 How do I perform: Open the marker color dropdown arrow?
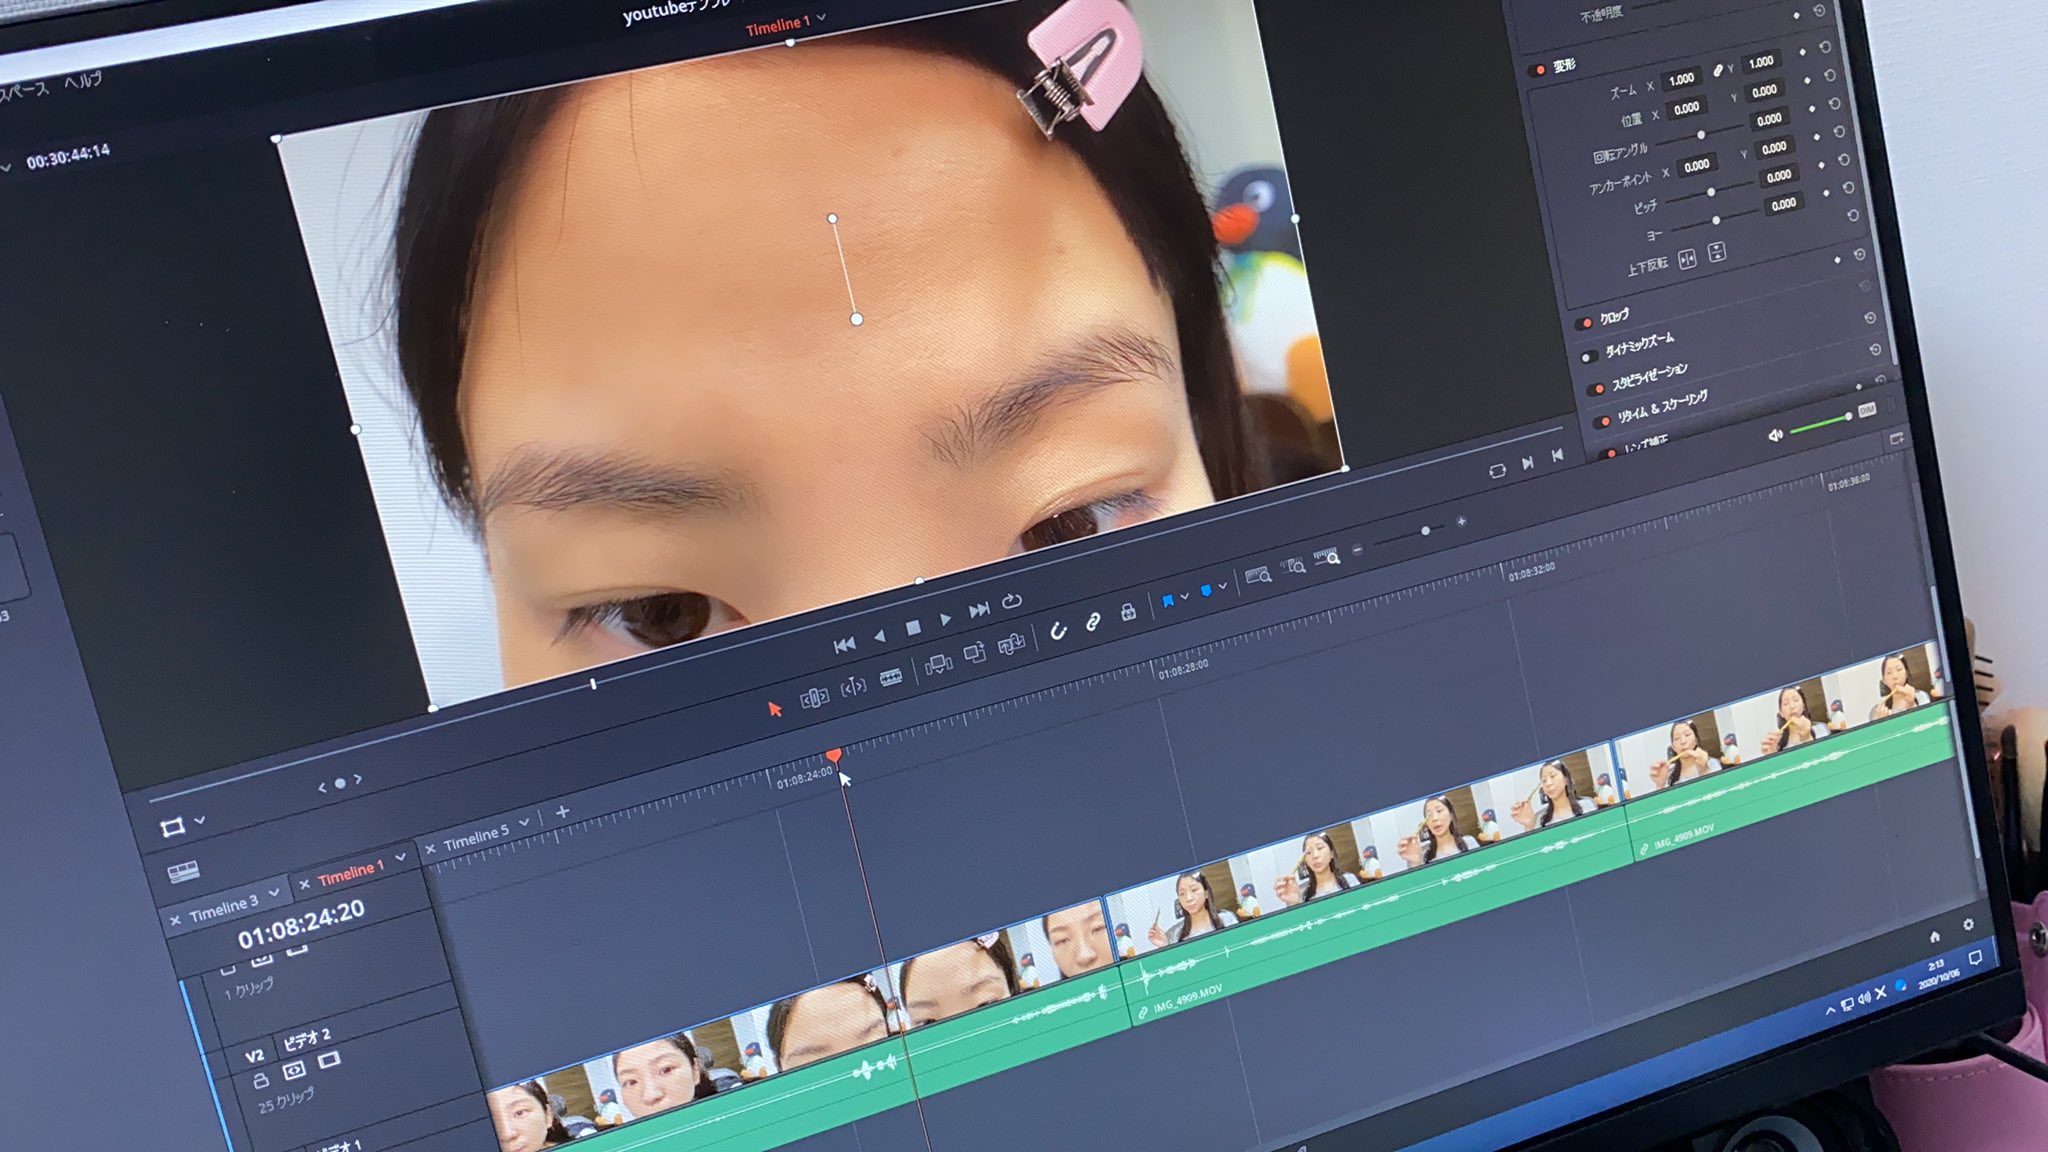click(1222, 586)
